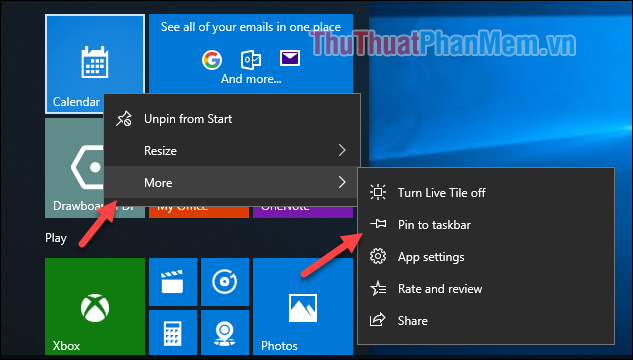Click the orange My Office tile
The image size is (633, 360).
pyautogui.click(x=199, y=212)
